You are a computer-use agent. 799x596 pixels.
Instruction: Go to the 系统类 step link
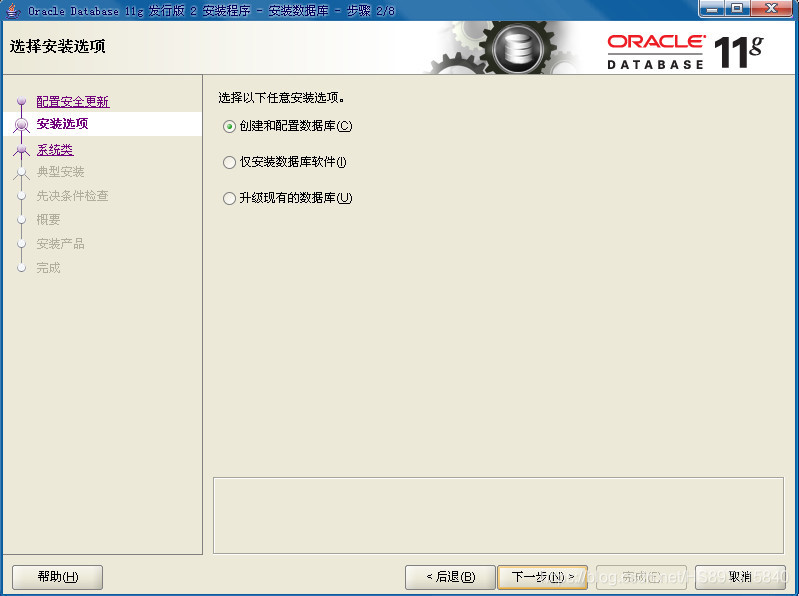click(55, 150)
